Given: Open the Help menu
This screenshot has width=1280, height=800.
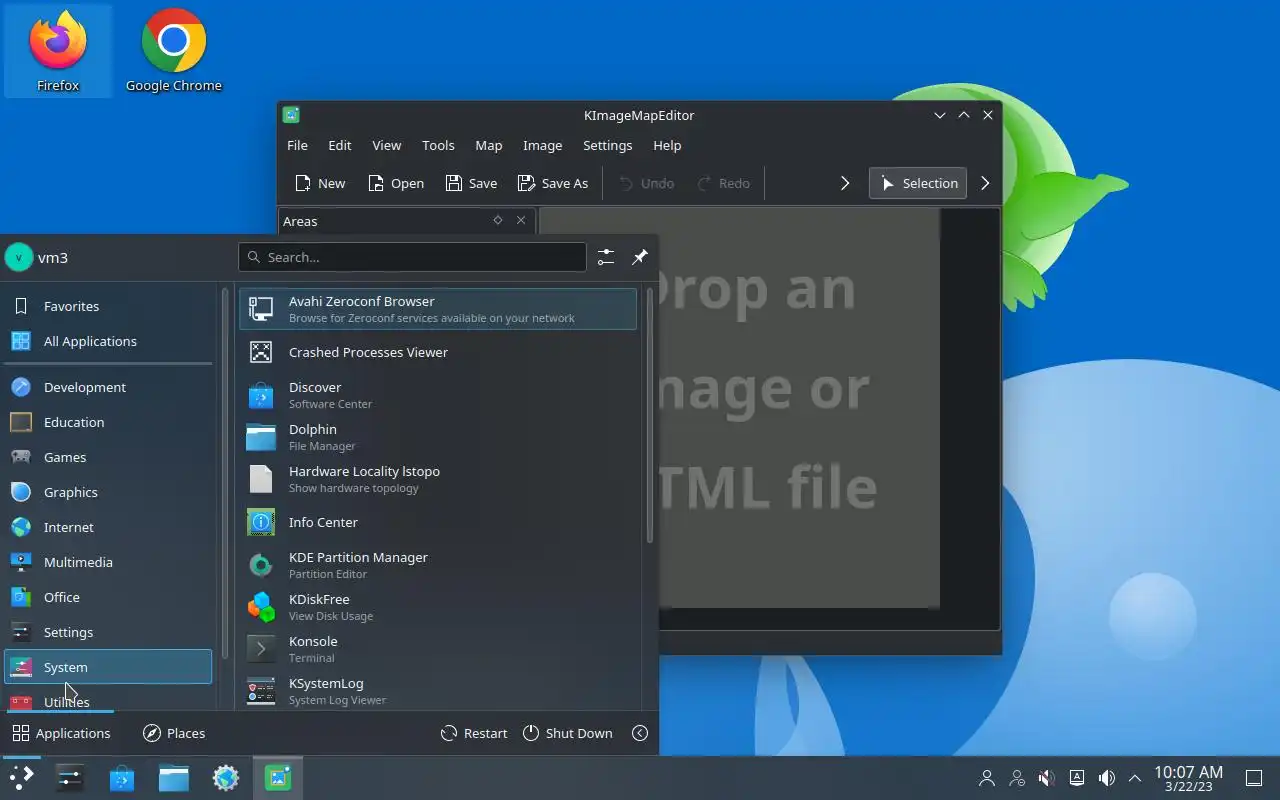Looking at the screenshot, I should click(667, 145).
